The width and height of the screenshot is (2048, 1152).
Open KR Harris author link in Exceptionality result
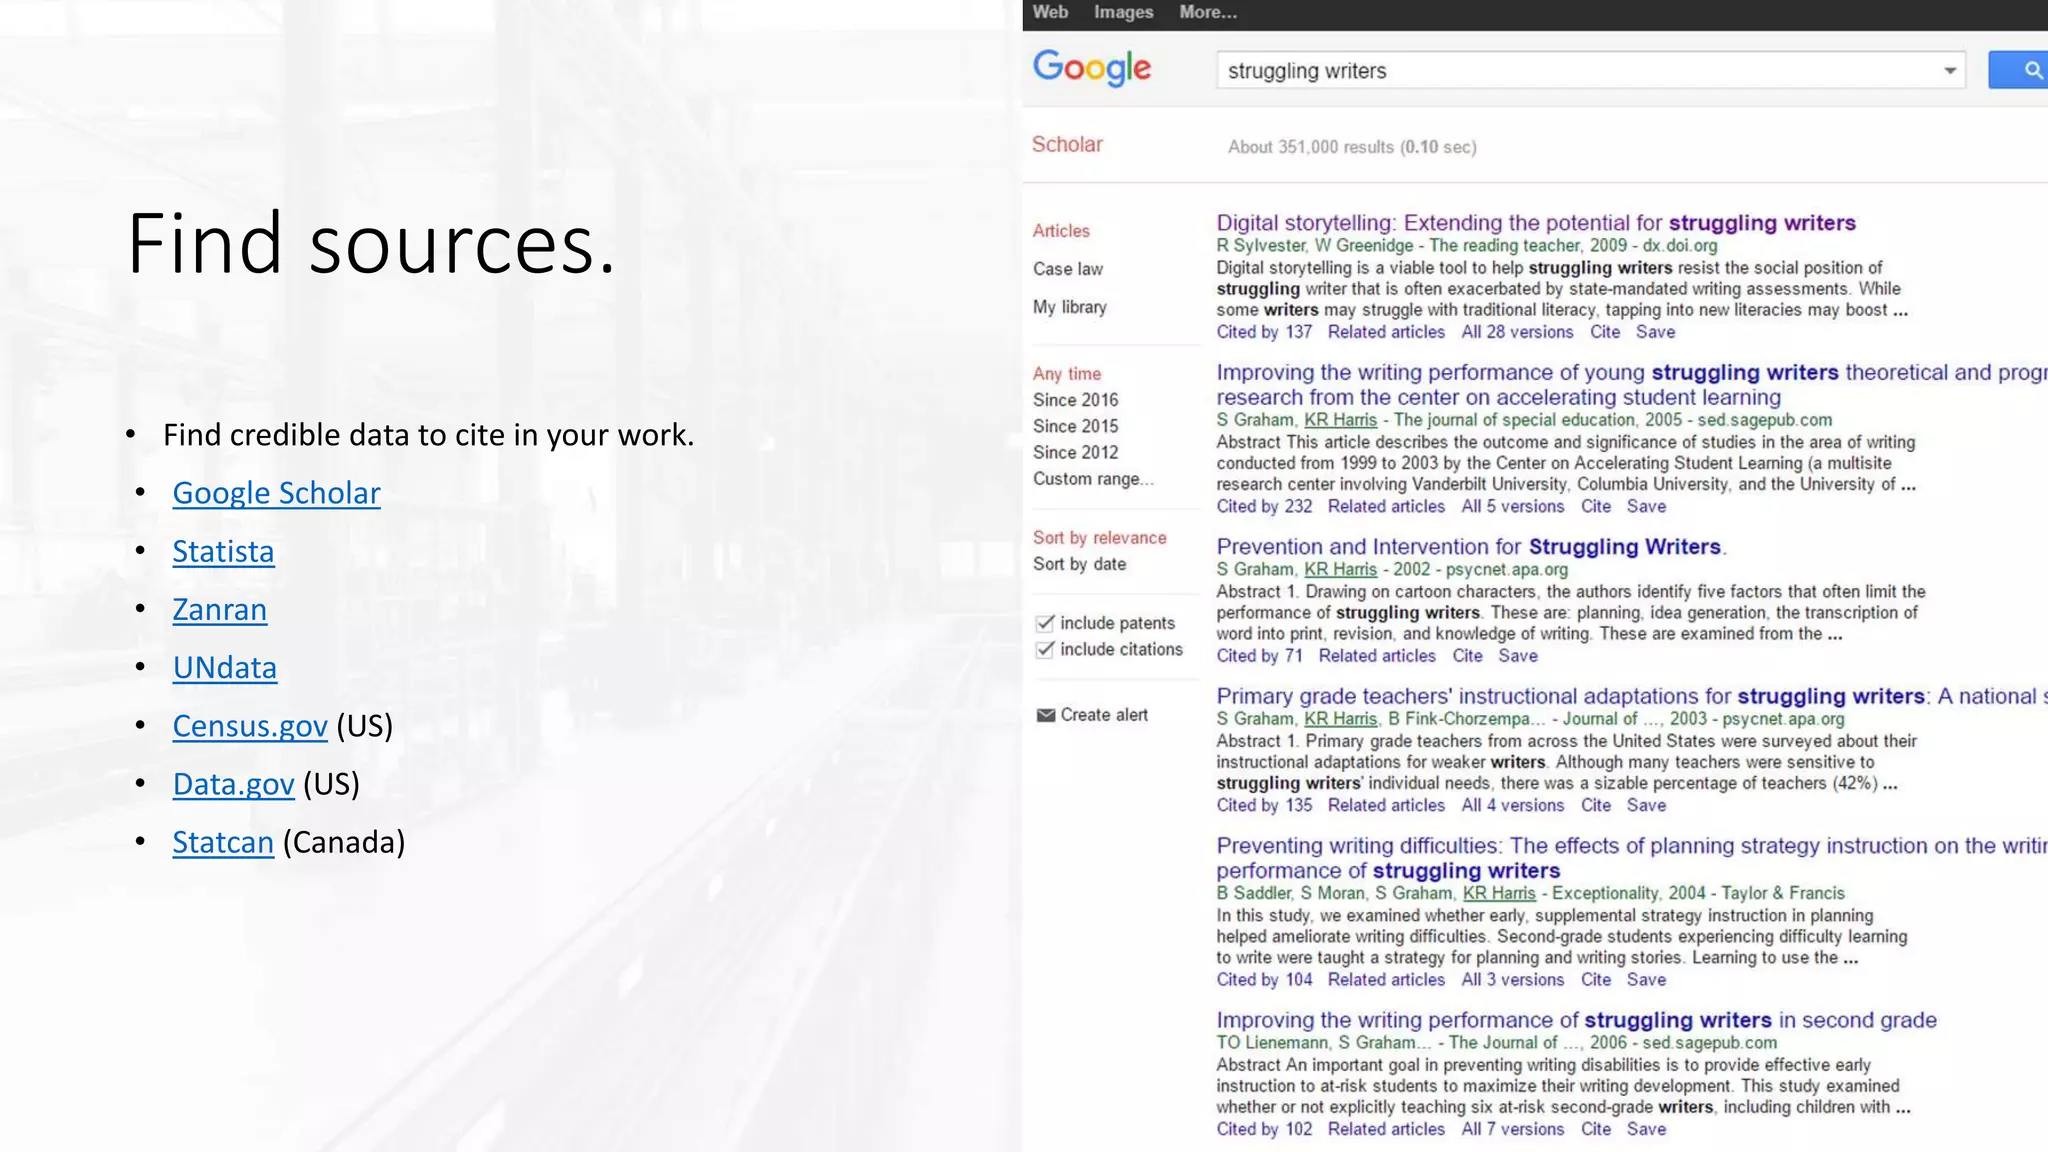[1499, 893]
